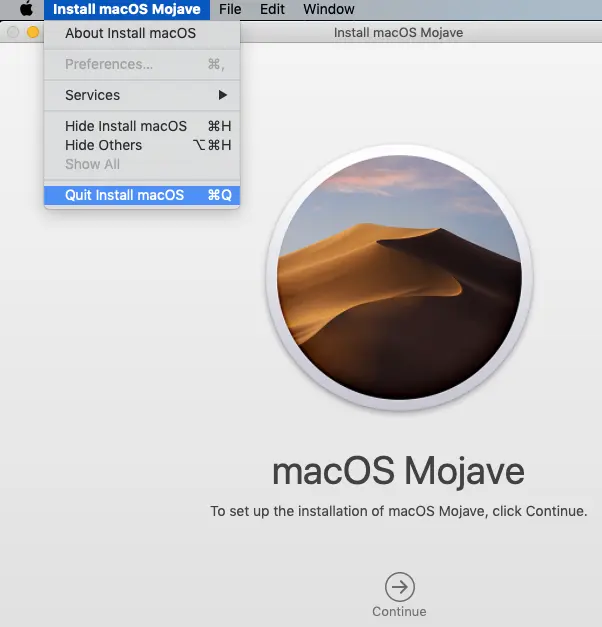Minimize window with the yellow button
Image resolution: width=602 pixels, height=627 pixels.
[x=33, y=32]
